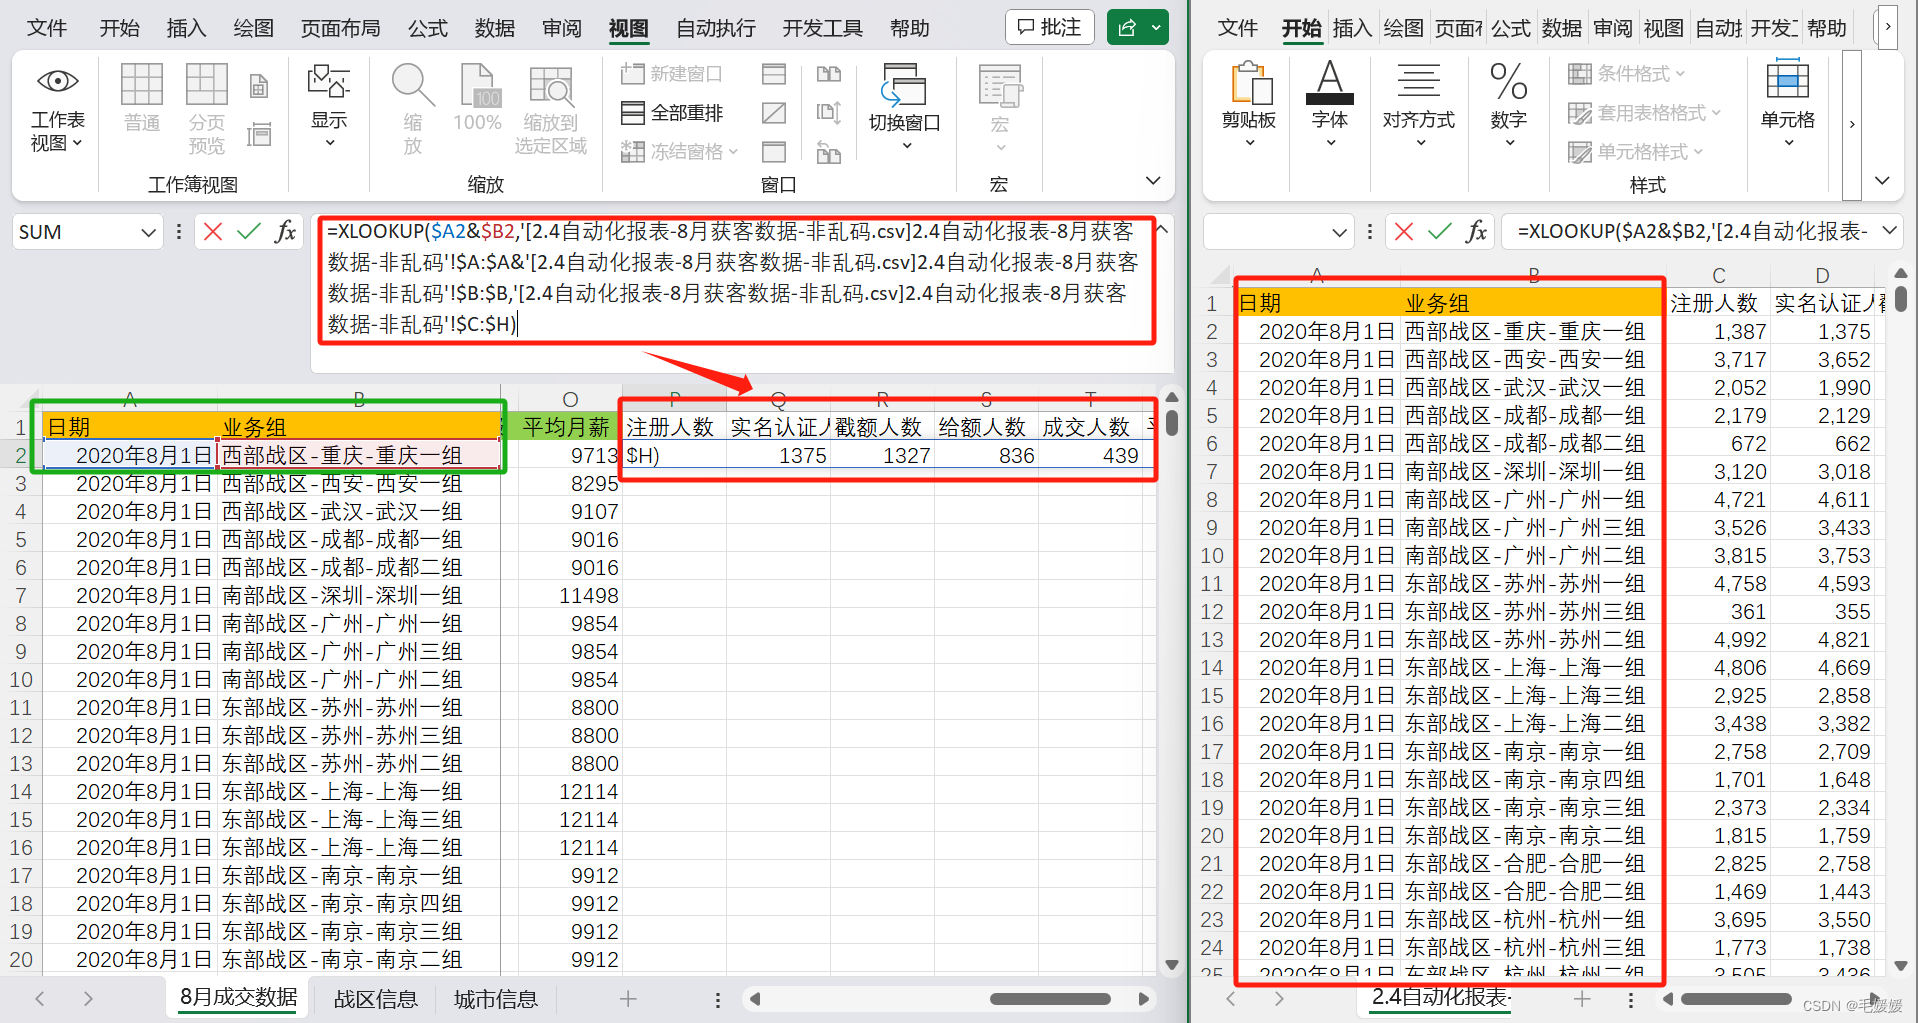The width and height of the screenshot is (1918, 1023).
Task: Select cell with value 11498
Action: 569,595
